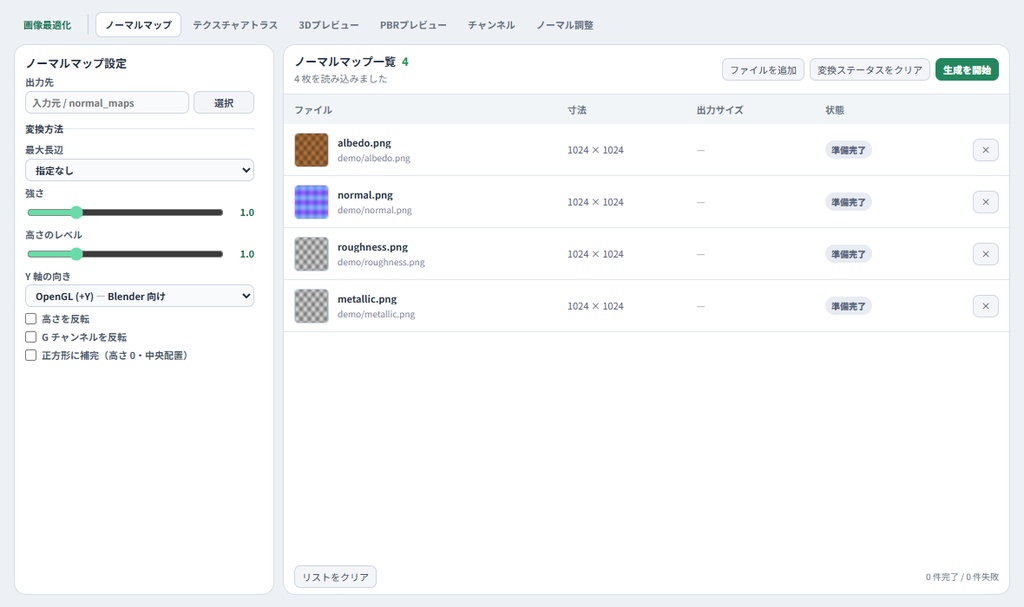
Task: Click the 準備完了 badge for metallic.png
Action: [848, 306]
